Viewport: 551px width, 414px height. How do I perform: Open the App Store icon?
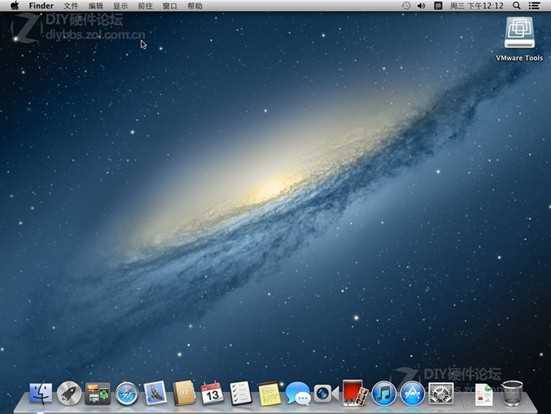412,394
